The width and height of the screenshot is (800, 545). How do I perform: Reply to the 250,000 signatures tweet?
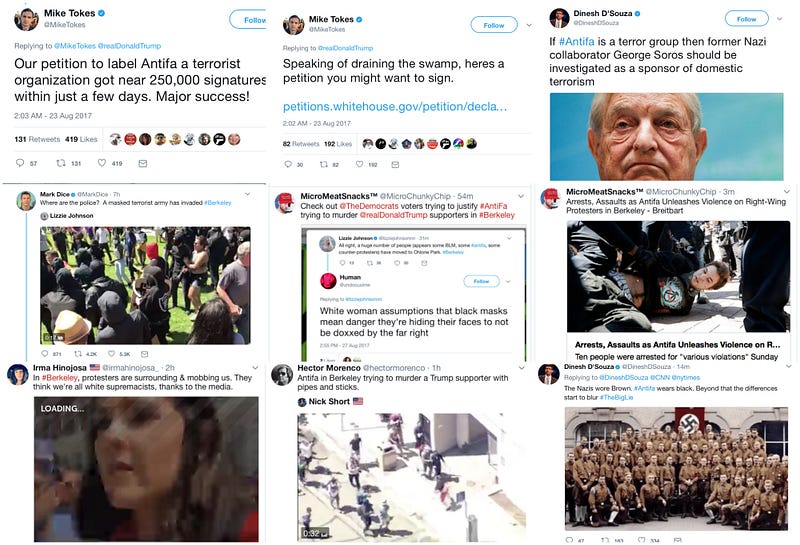(20, 163)
